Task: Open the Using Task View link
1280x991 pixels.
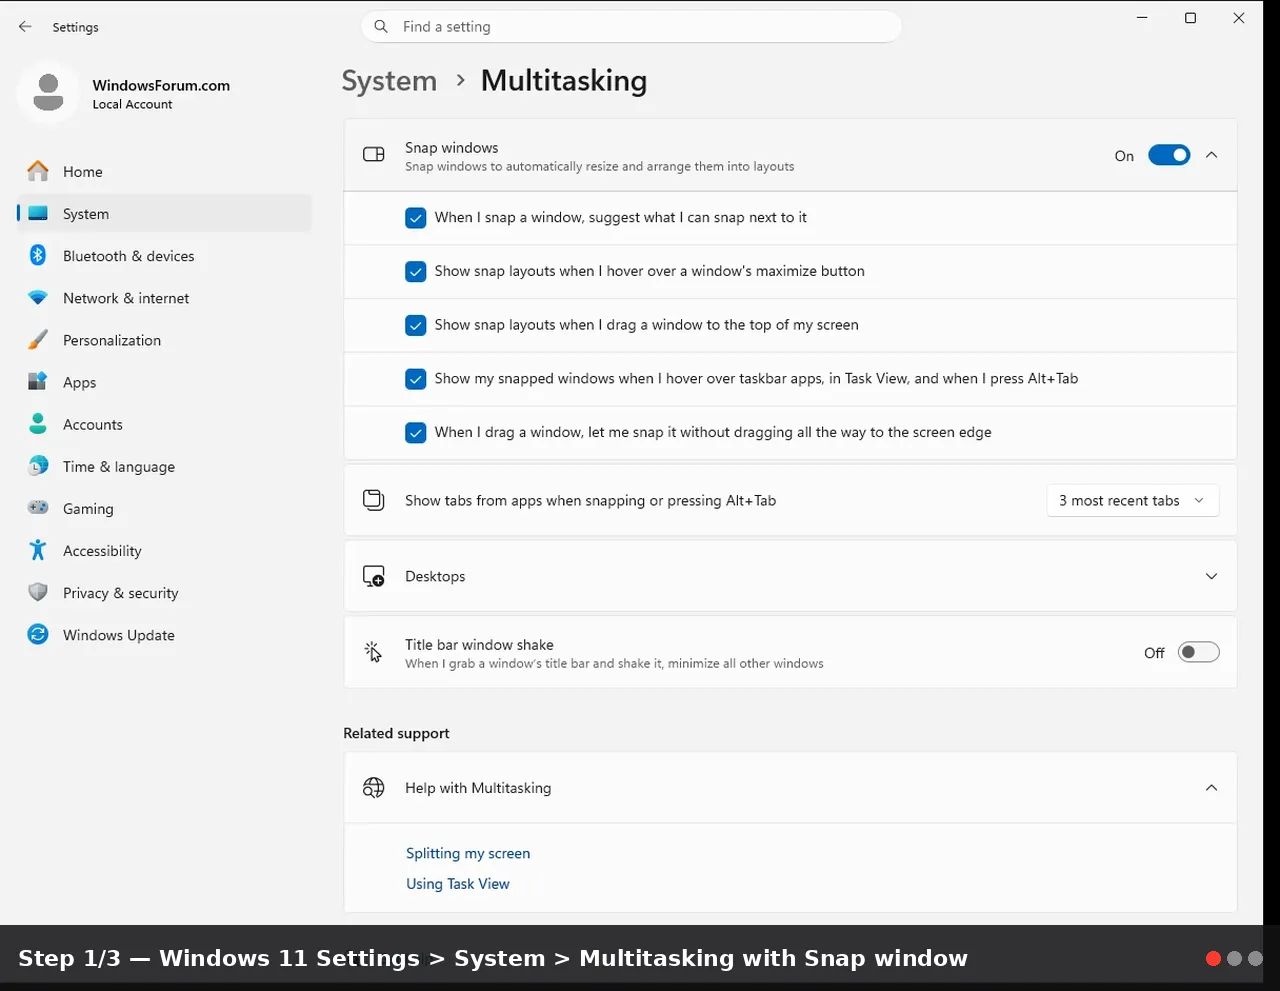Action: coord(458,884)
